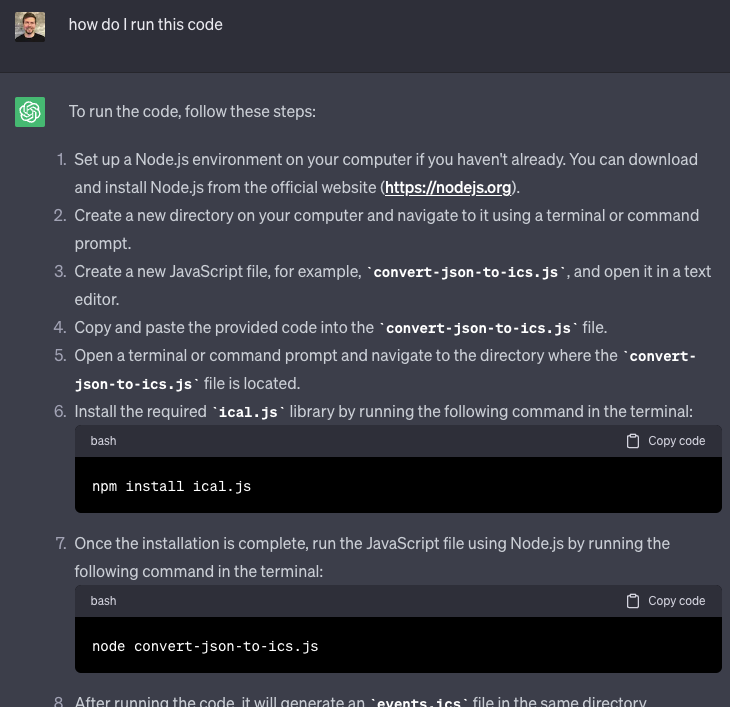Click the inline ical.js code in step 6
This screenshot has height=707, width=730.
(248, 412)
